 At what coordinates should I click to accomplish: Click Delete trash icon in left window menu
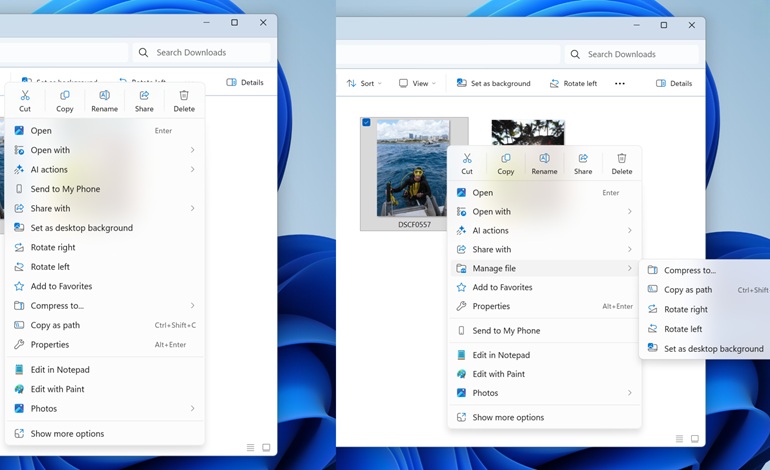[184, 95]
